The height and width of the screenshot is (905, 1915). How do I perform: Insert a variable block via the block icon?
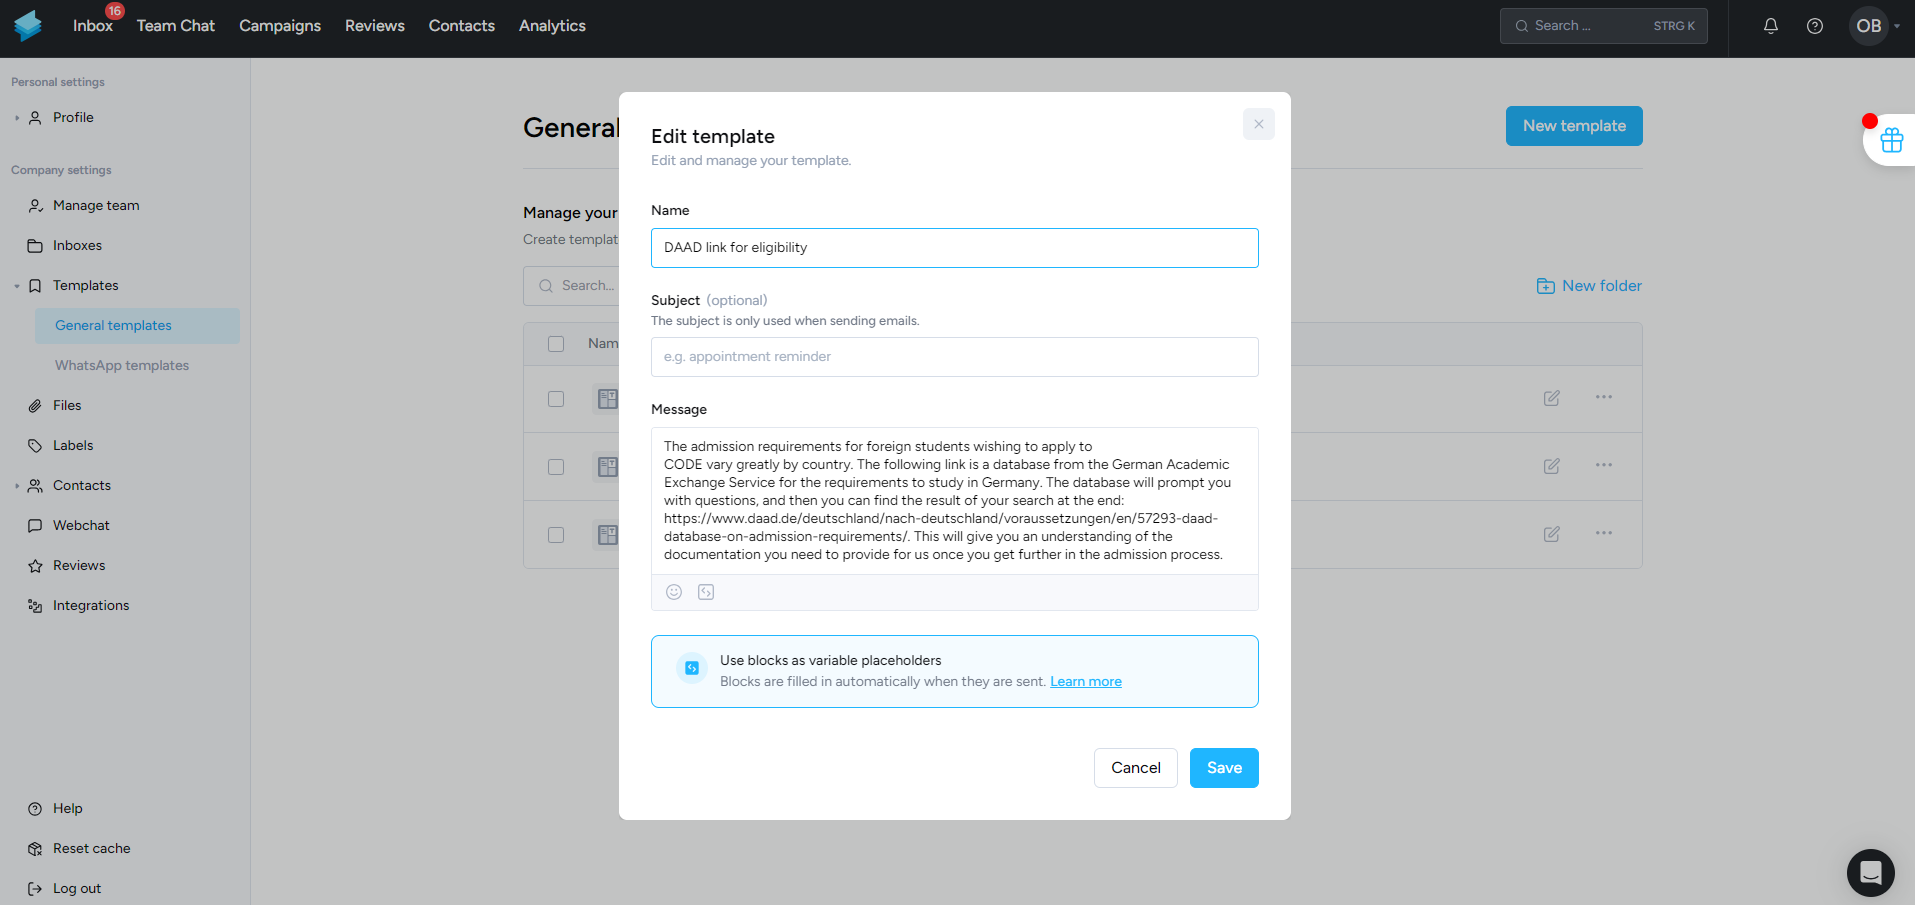706,592
